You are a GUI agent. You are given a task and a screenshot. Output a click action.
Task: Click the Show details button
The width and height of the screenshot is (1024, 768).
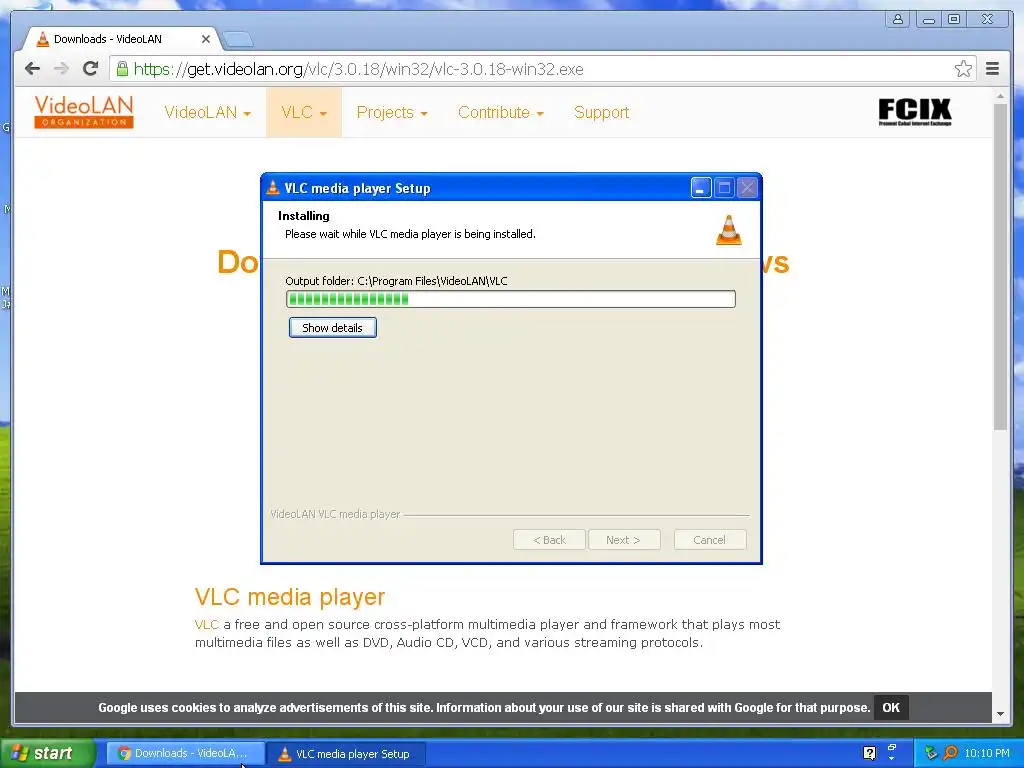point(332,328)
